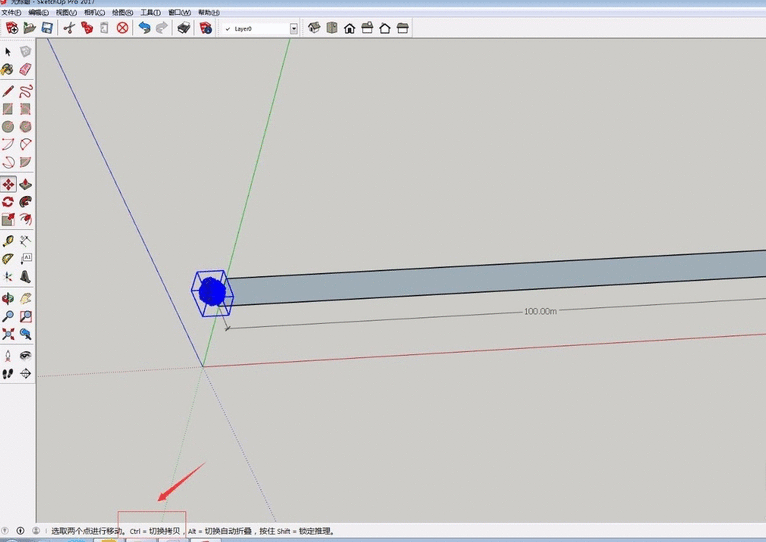Select the Tape Measure tool

(8, 241)
